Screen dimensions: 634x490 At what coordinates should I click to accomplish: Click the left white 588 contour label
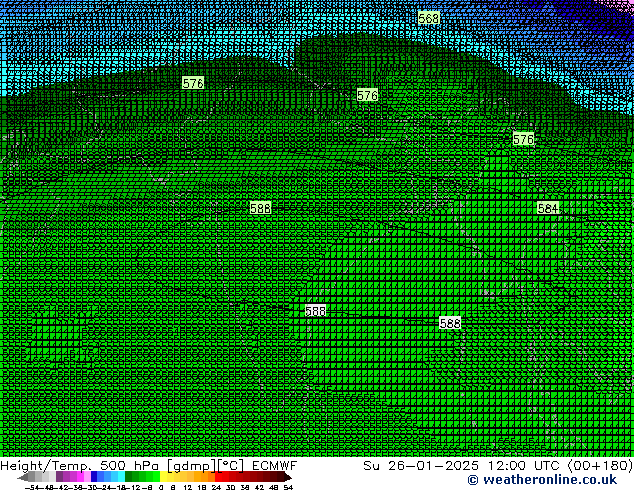[315, 311]
